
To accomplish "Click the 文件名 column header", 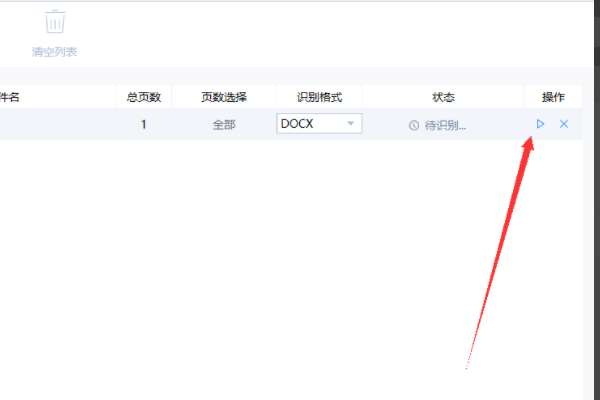I will click(8, 97).
